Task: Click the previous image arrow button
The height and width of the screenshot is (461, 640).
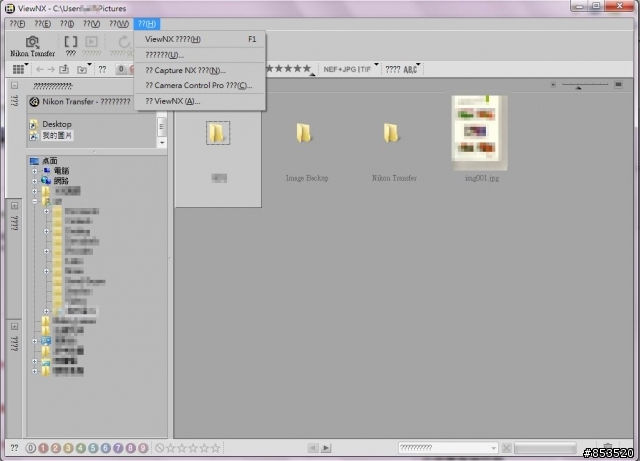Action: tap(313, 448)
